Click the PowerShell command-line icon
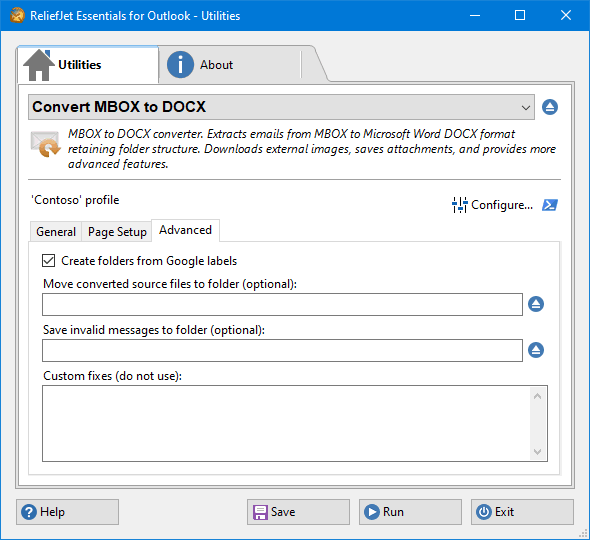Image resolution: width=590 pixels, height=540 pixels. (550, 205)
